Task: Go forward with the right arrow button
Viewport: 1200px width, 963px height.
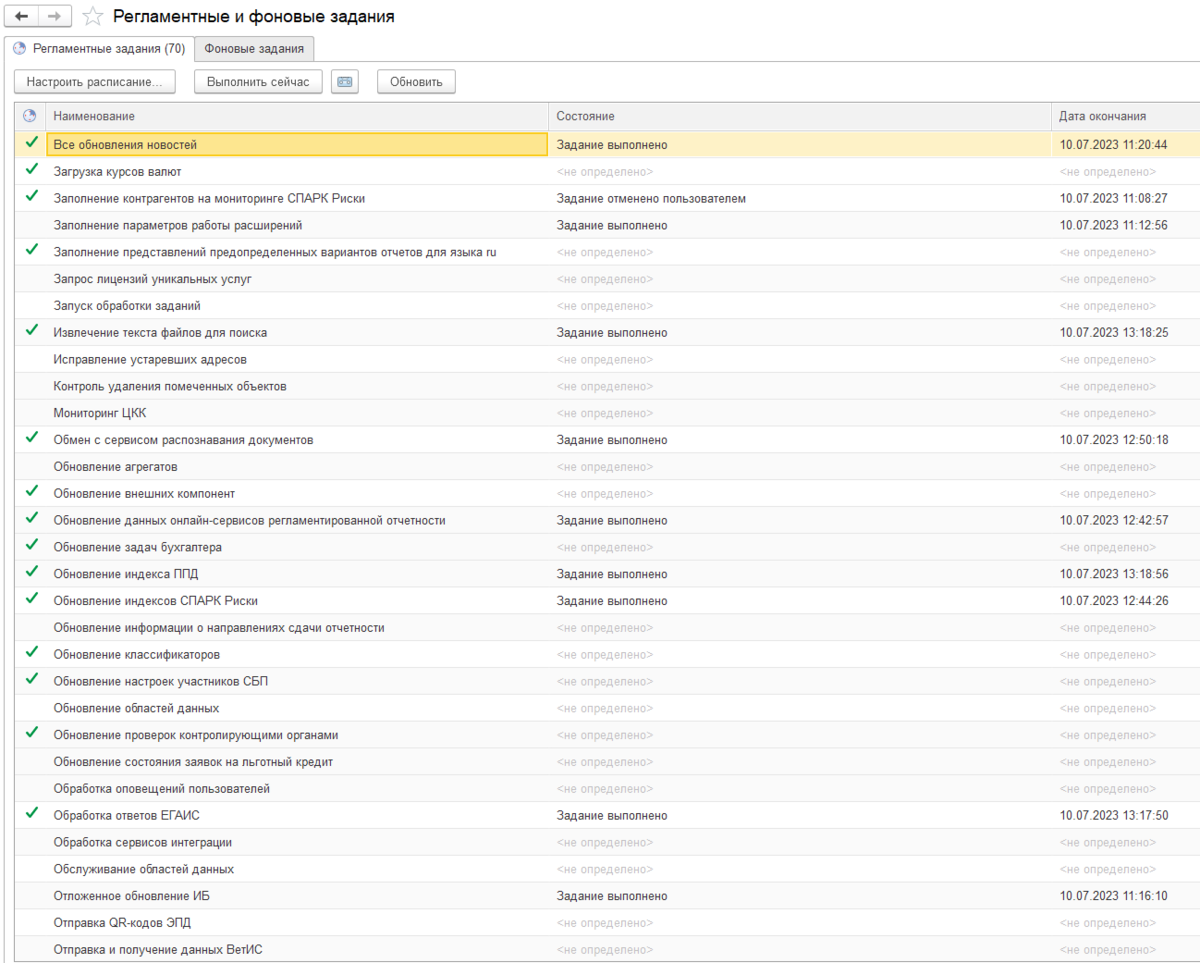Action: (54, 16)
